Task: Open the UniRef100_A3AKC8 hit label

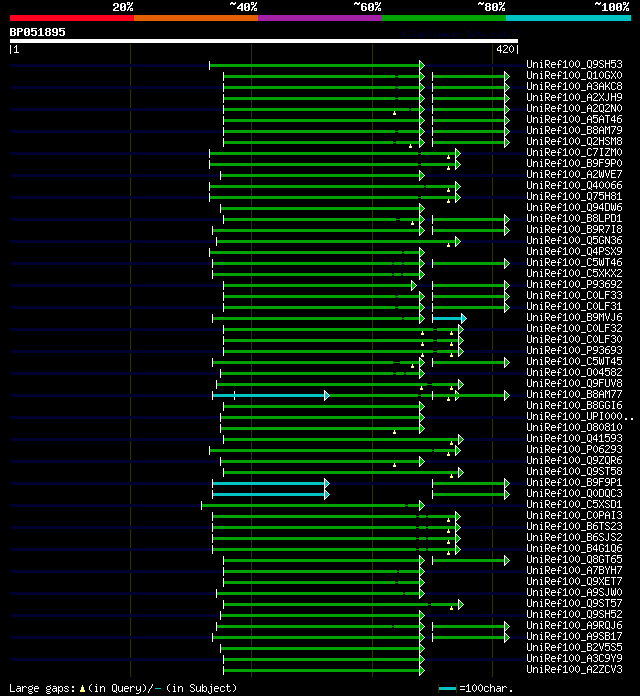Action: (574, 87)
